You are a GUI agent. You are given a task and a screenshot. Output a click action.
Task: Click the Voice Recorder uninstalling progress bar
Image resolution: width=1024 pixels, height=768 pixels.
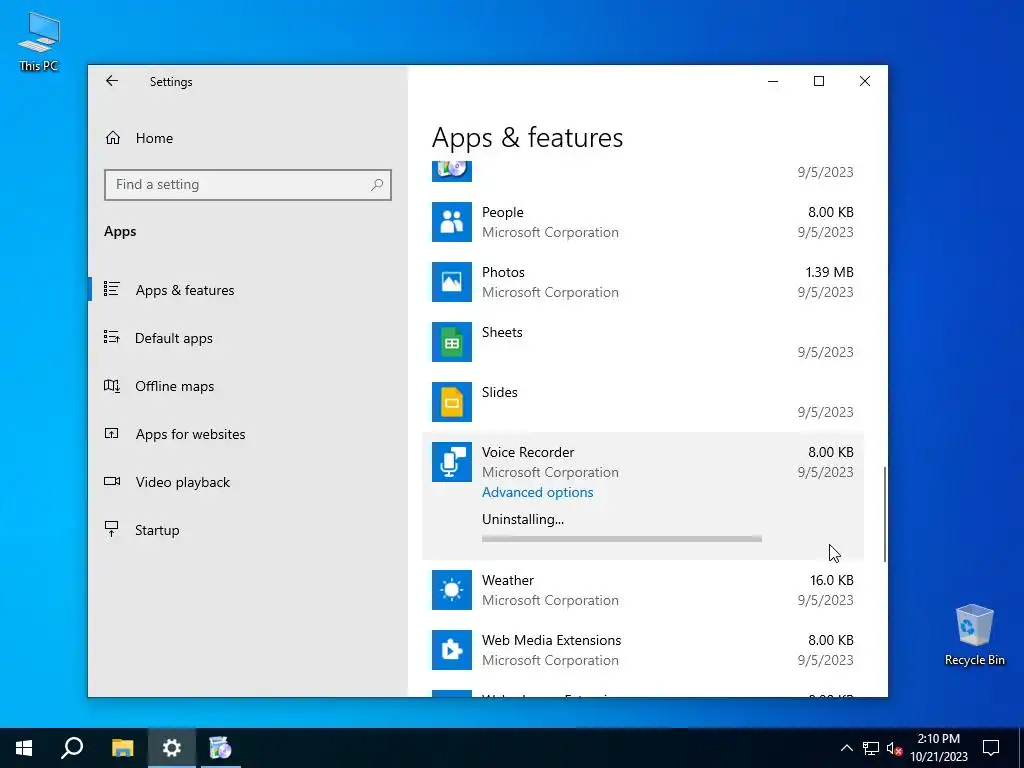pyautogui.click(x=622, y=539)
